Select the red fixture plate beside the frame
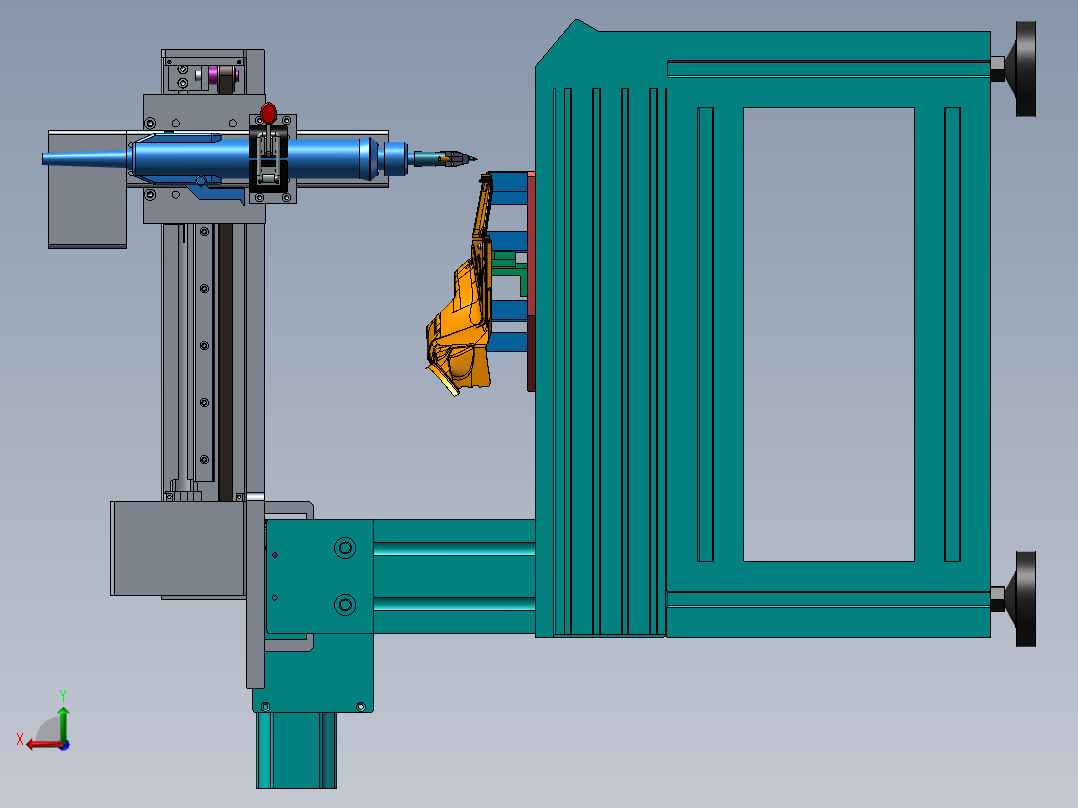 531,282
